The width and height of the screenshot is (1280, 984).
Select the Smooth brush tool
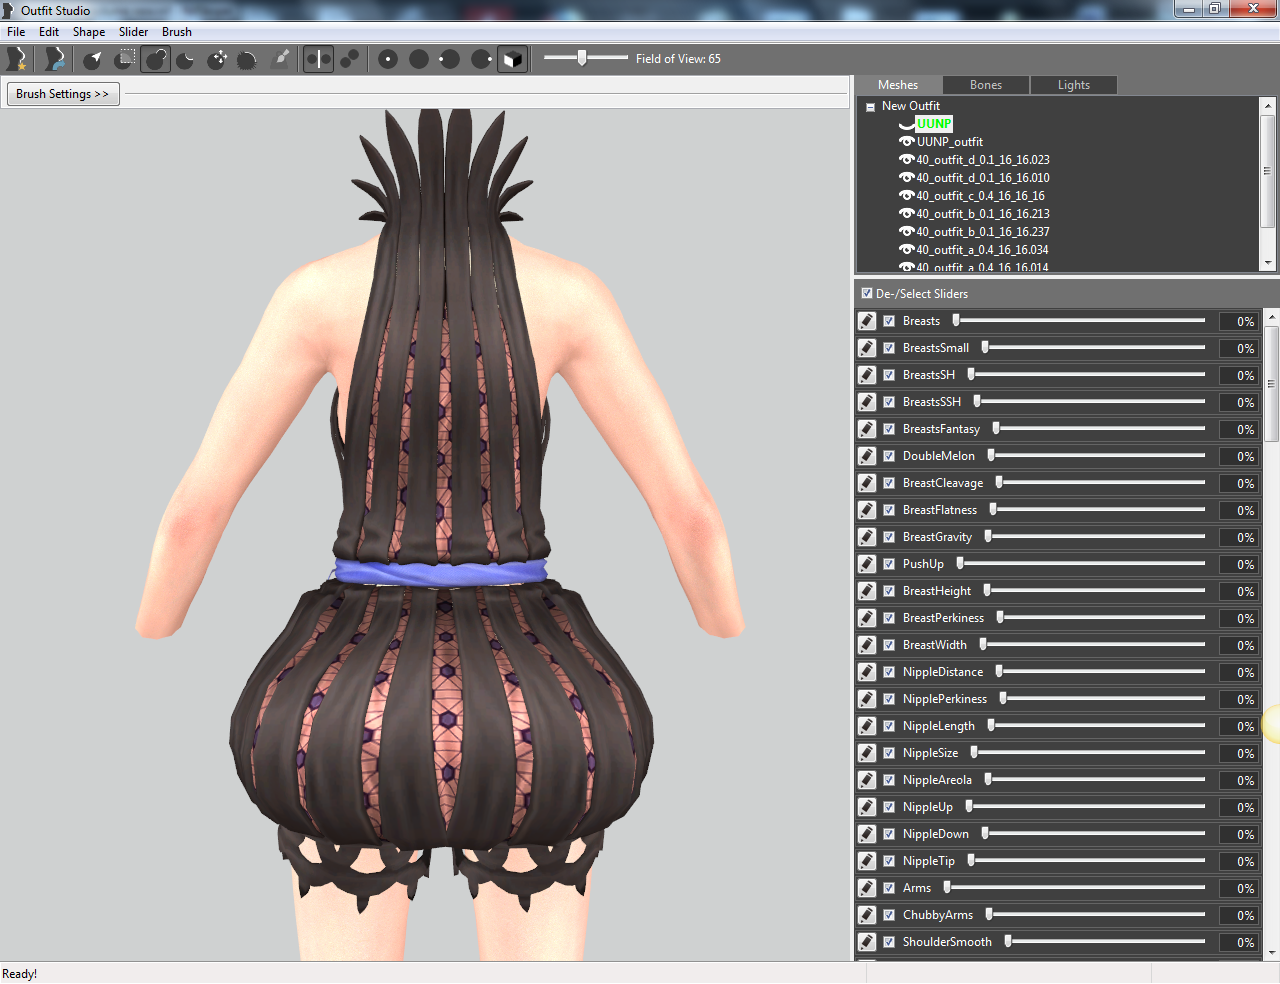pos(247,59)
